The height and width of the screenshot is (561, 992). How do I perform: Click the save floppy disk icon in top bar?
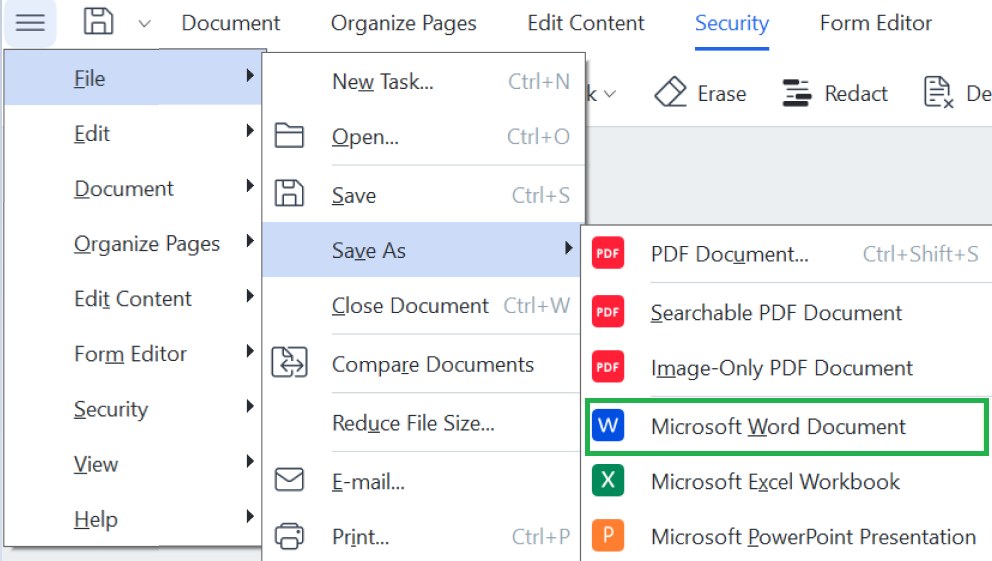(x=99, y=22)
